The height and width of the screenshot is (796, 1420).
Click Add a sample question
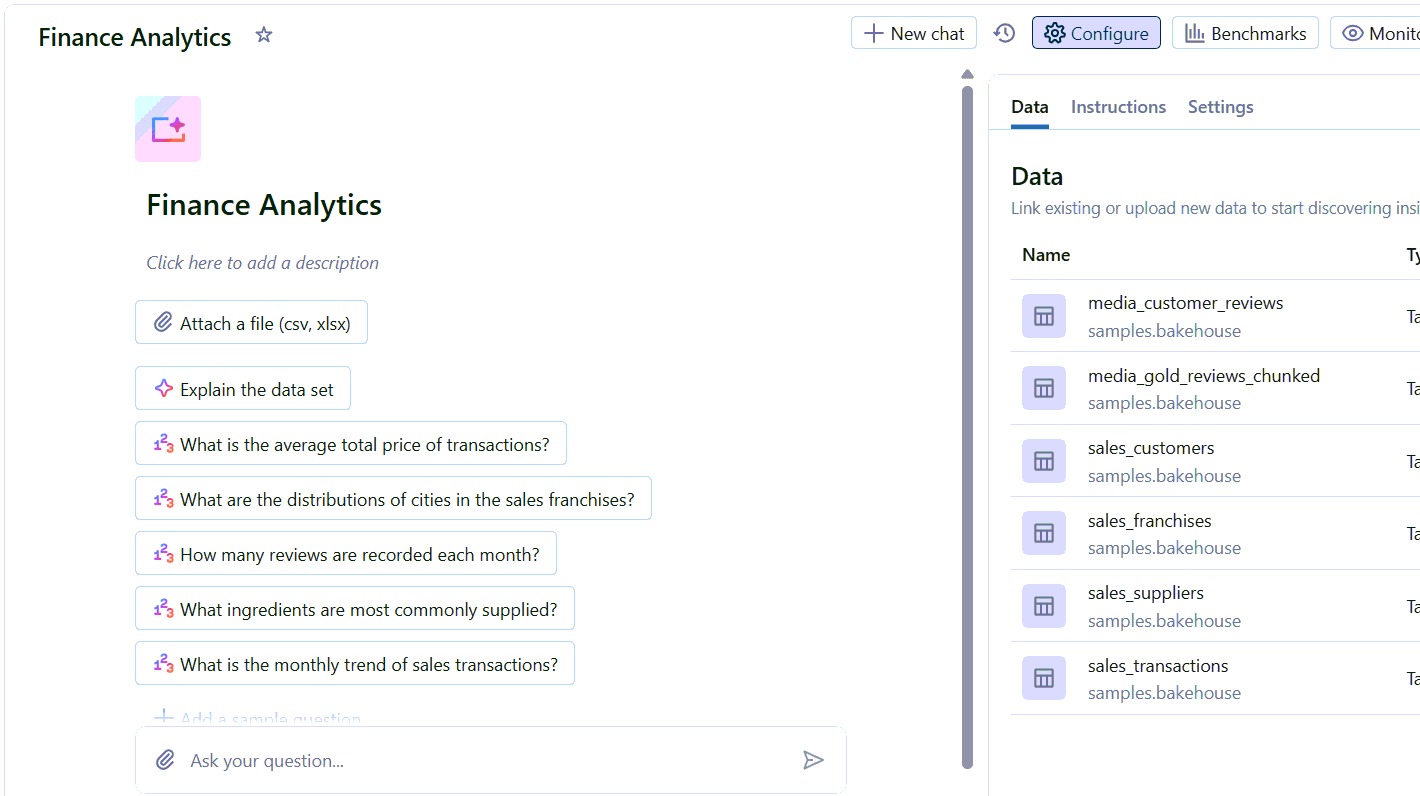[x=256, y=716]
